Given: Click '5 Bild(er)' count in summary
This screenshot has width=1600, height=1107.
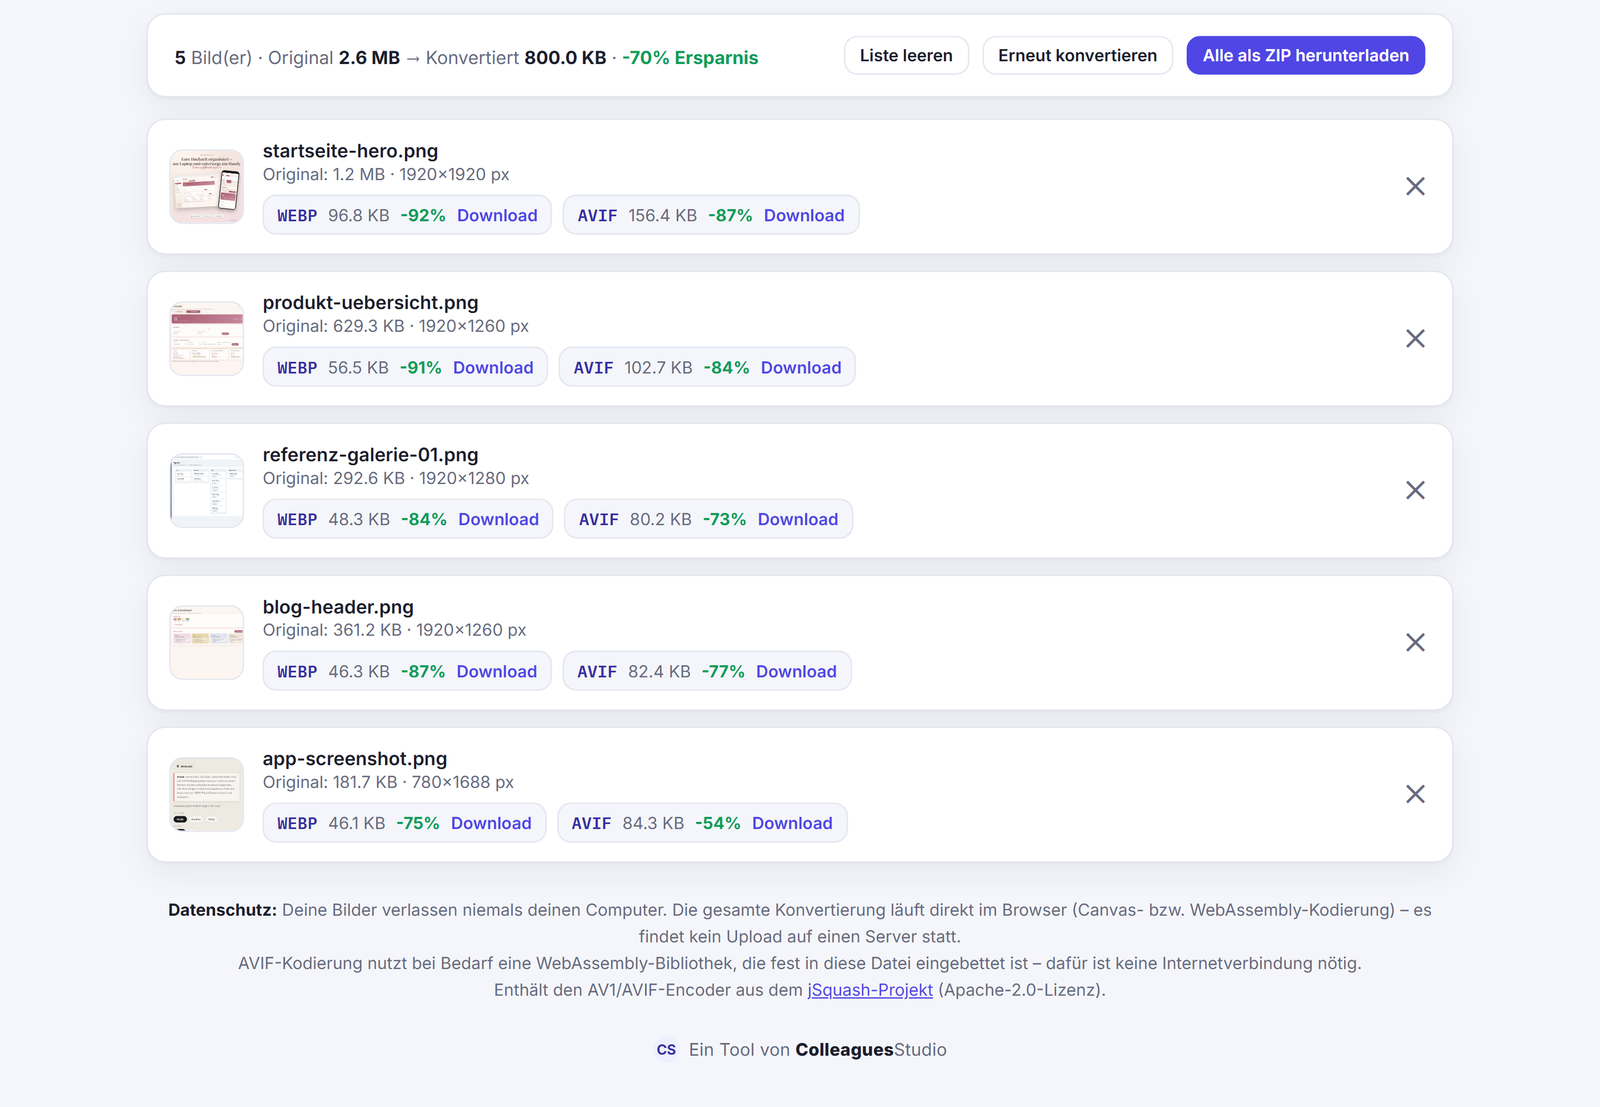Looking at the screenshot, I should tap(213, 58).
